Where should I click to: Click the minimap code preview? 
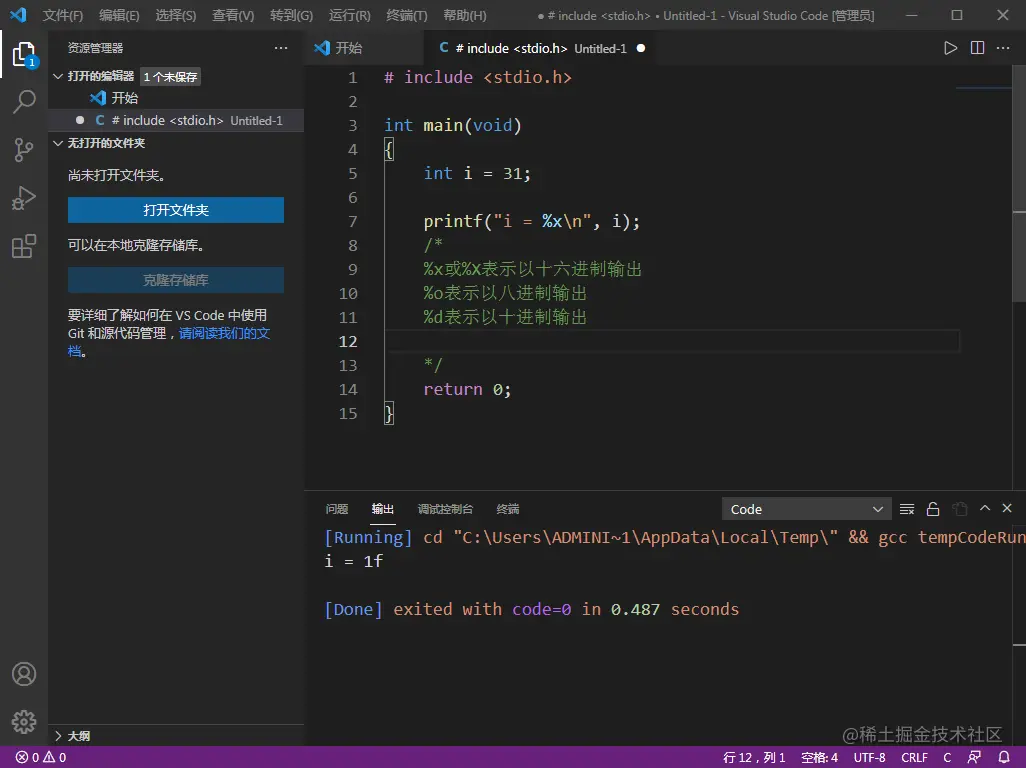pos(983,88)
